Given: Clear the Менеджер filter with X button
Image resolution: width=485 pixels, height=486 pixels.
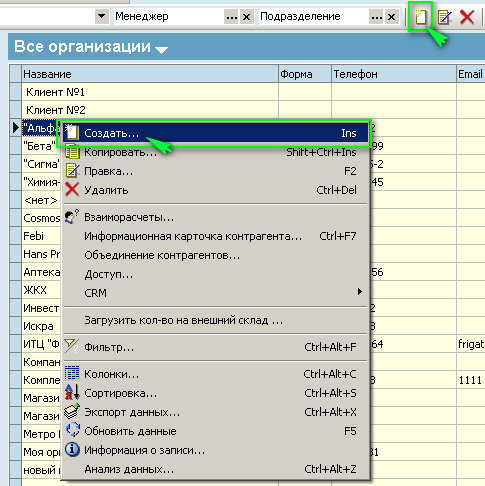Looking at the screenshot, I should click(x=246, y=17).
